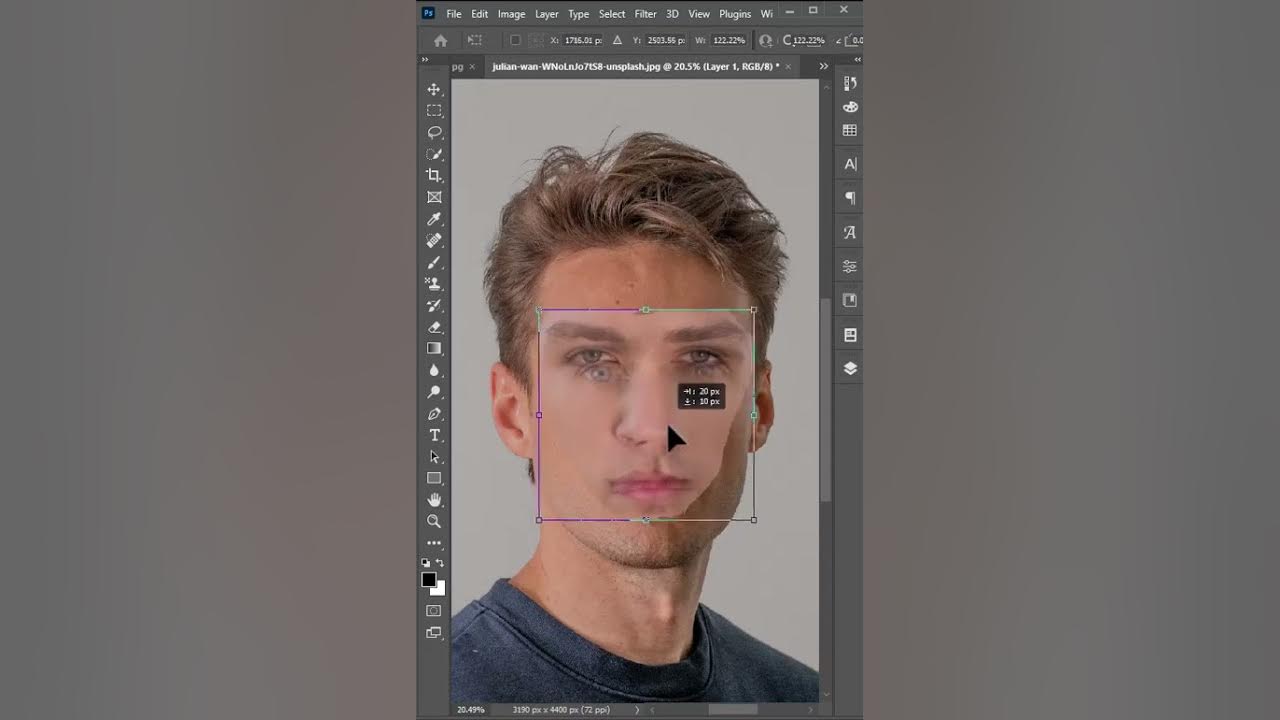Select the Spot Healing Brush tool

(x=434, y=241)
